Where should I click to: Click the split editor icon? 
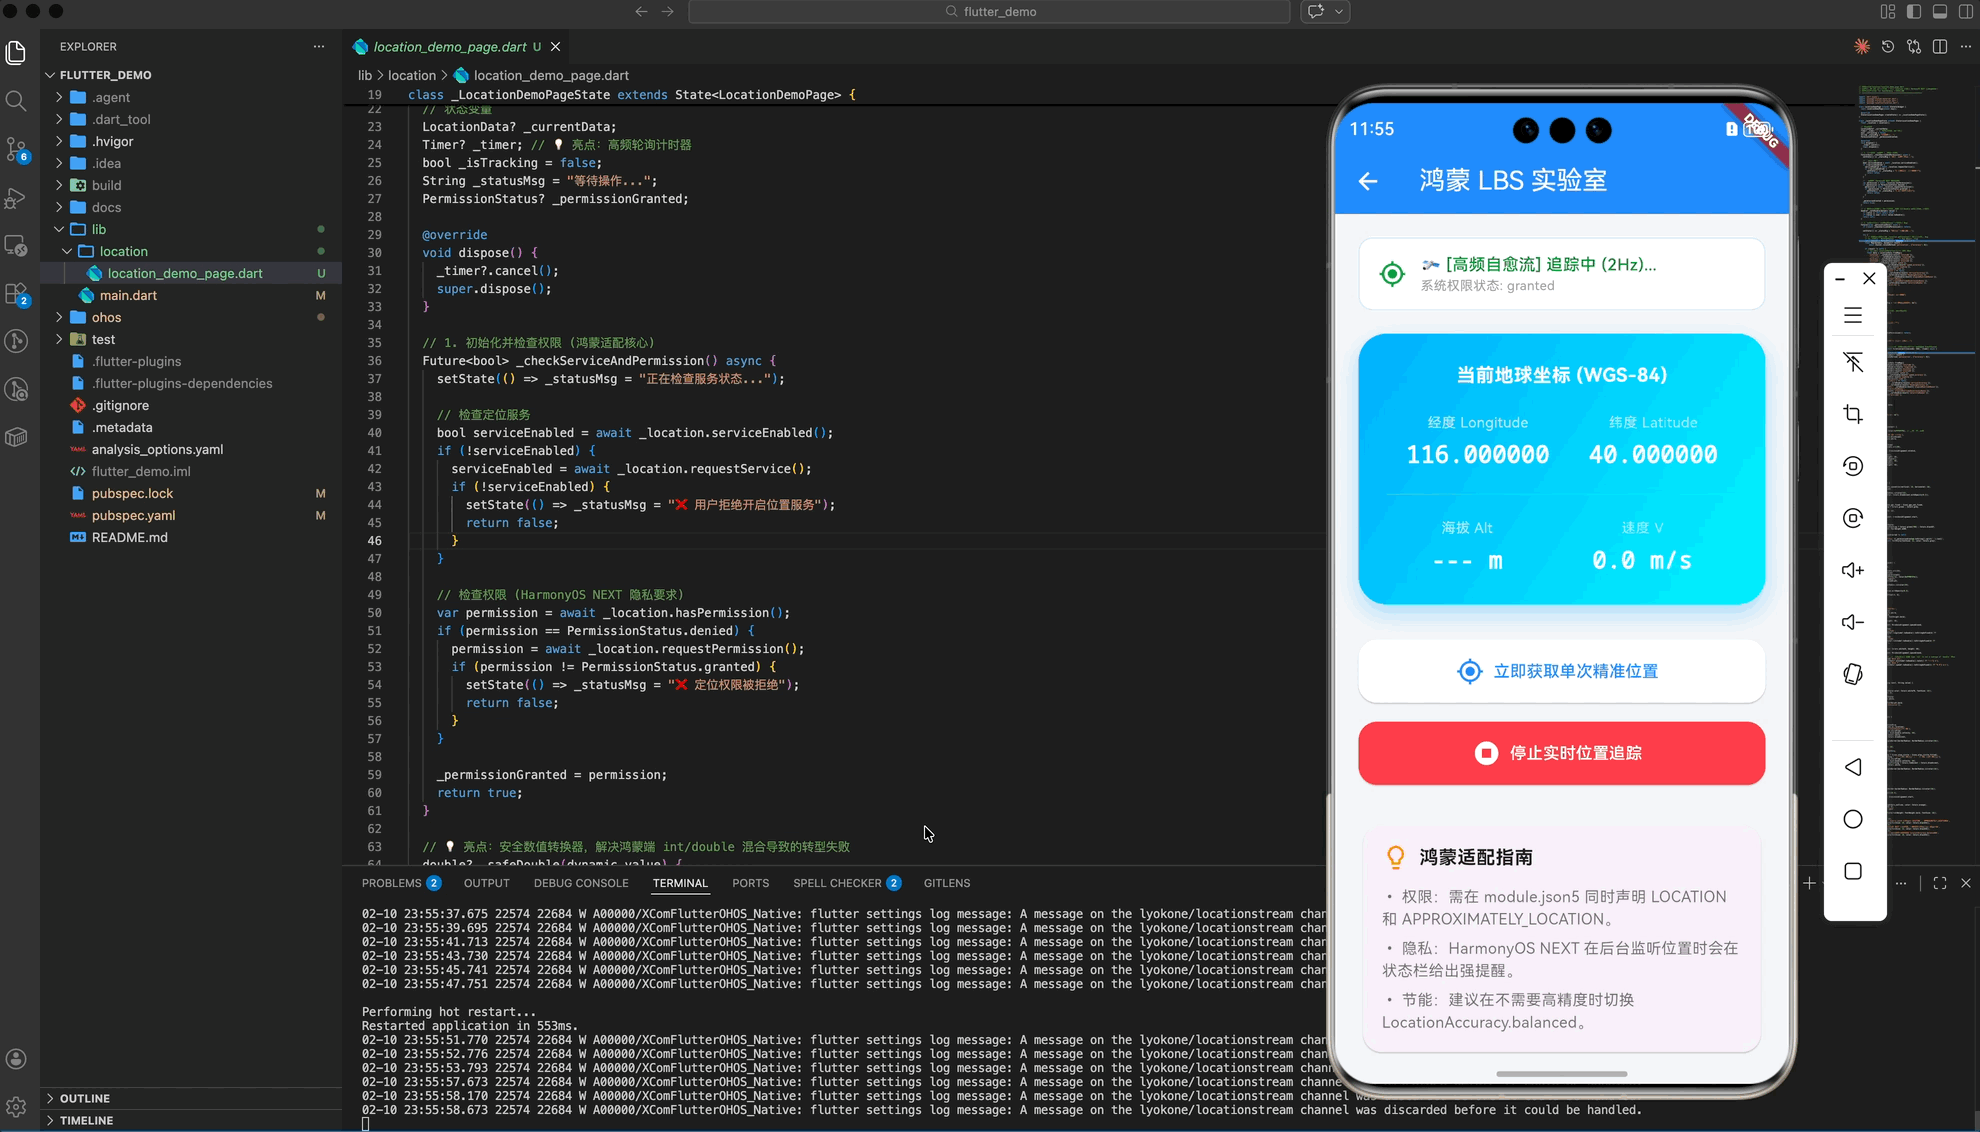pyautogui.click(x=1940, y=47)
